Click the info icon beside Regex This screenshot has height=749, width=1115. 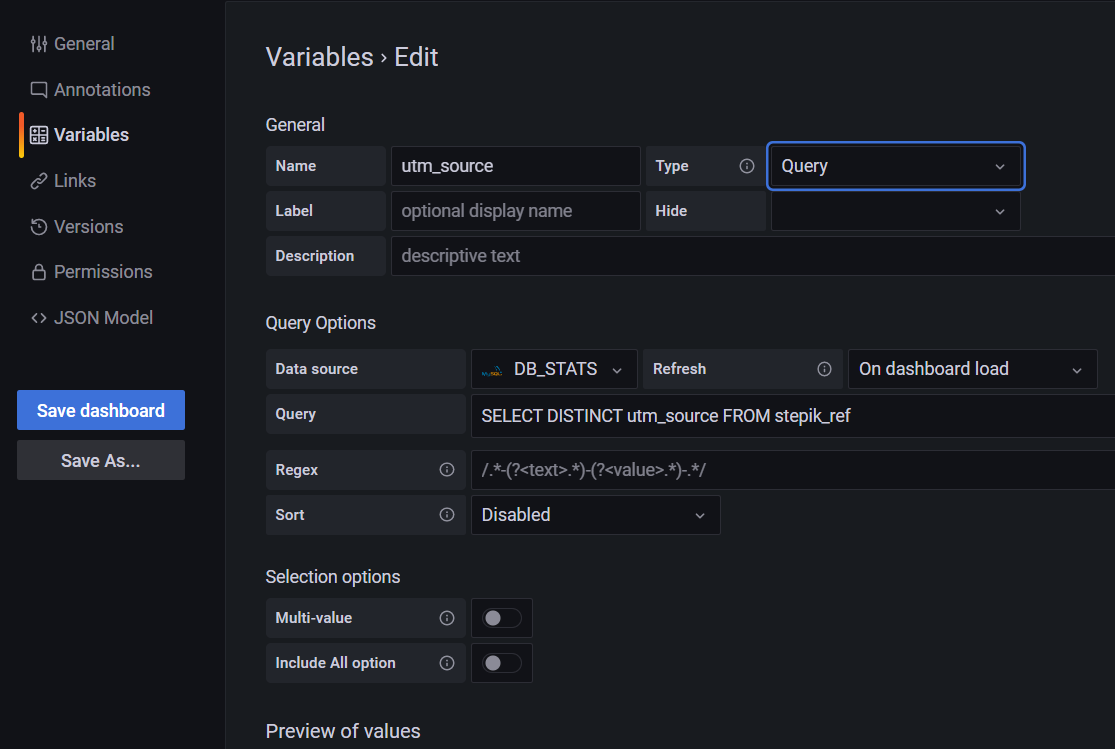click(x=447, y=469)
